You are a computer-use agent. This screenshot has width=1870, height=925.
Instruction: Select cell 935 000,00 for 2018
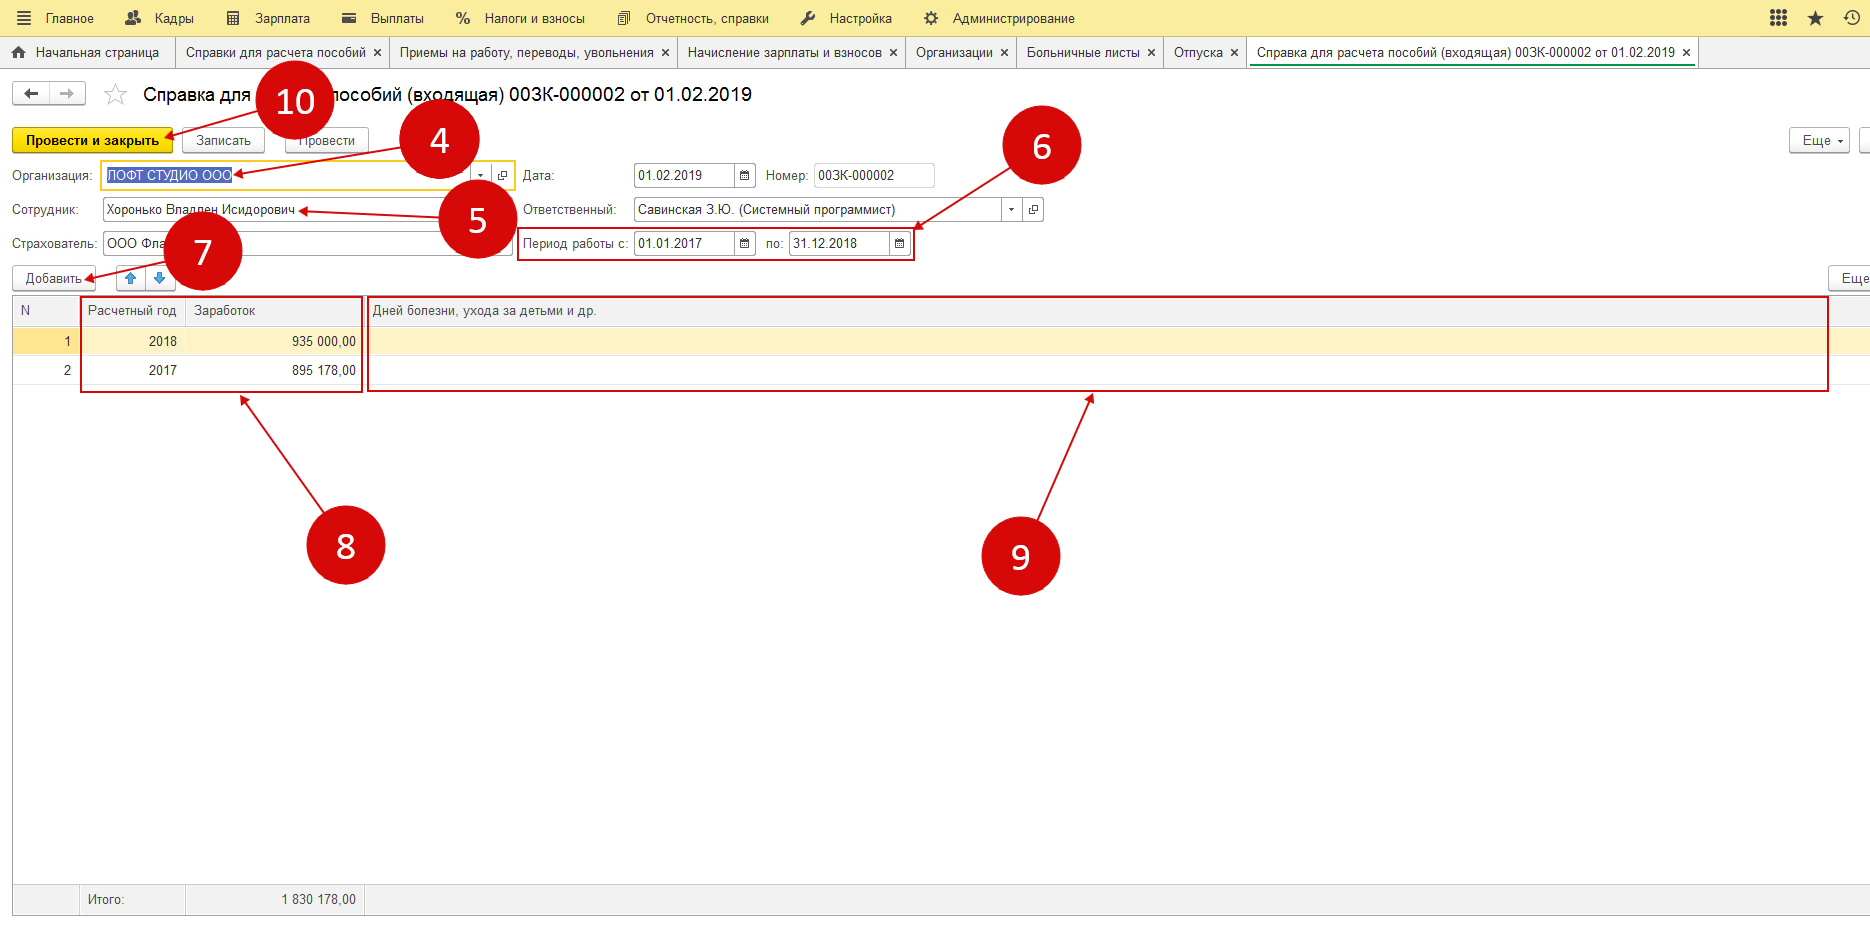click(x=273, y=342)
